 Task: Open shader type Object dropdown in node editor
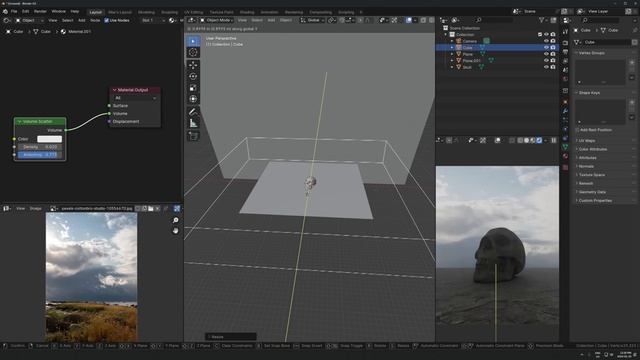tap(29, 20)
